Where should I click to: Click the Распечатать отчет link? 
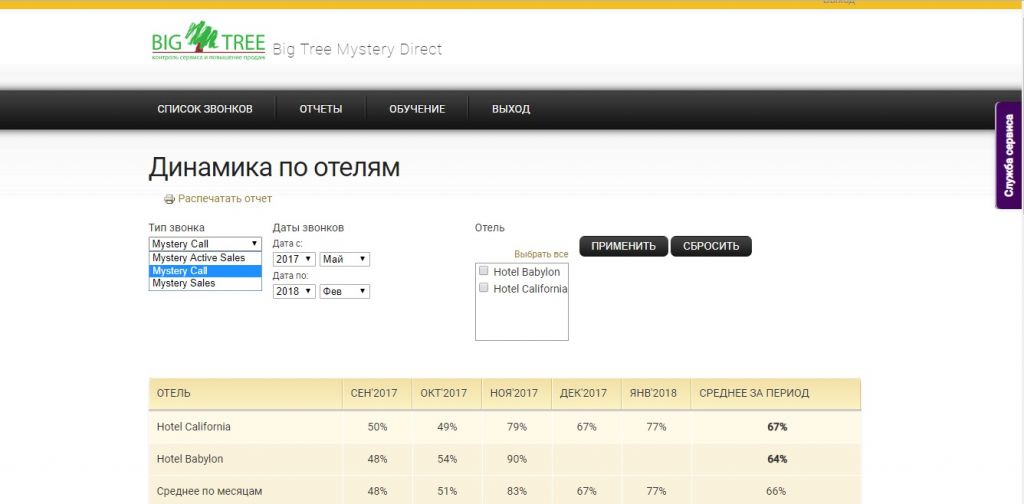pos(225,198)
